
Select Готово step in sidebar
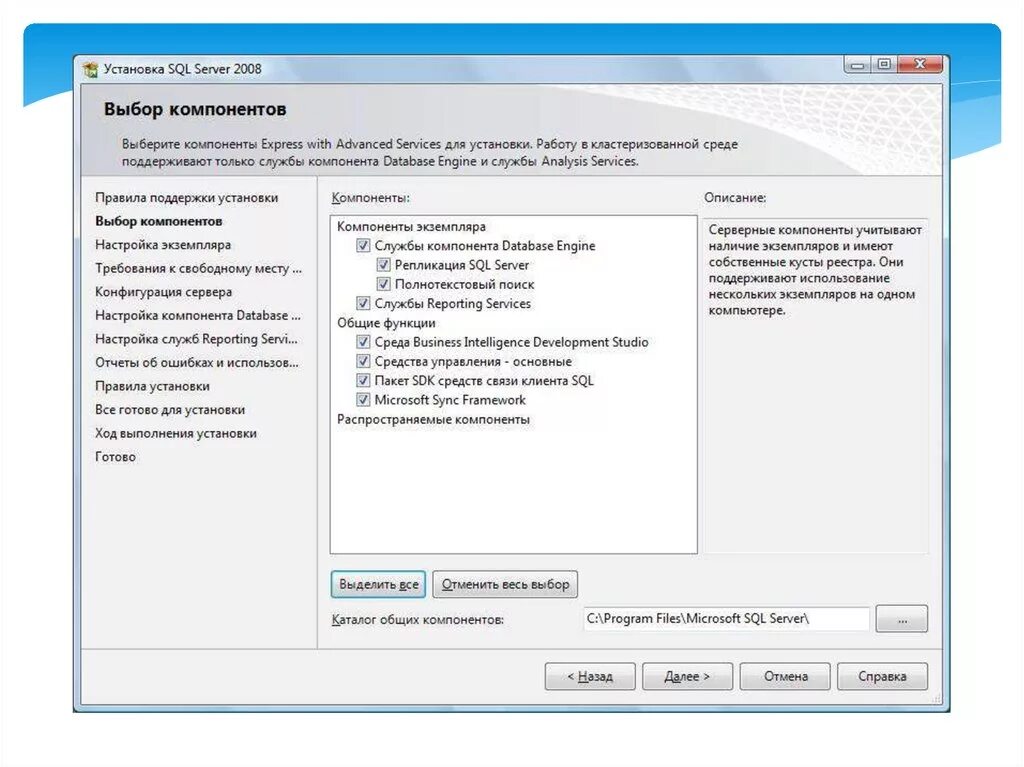pyautogui.click(x=116, y=457)
